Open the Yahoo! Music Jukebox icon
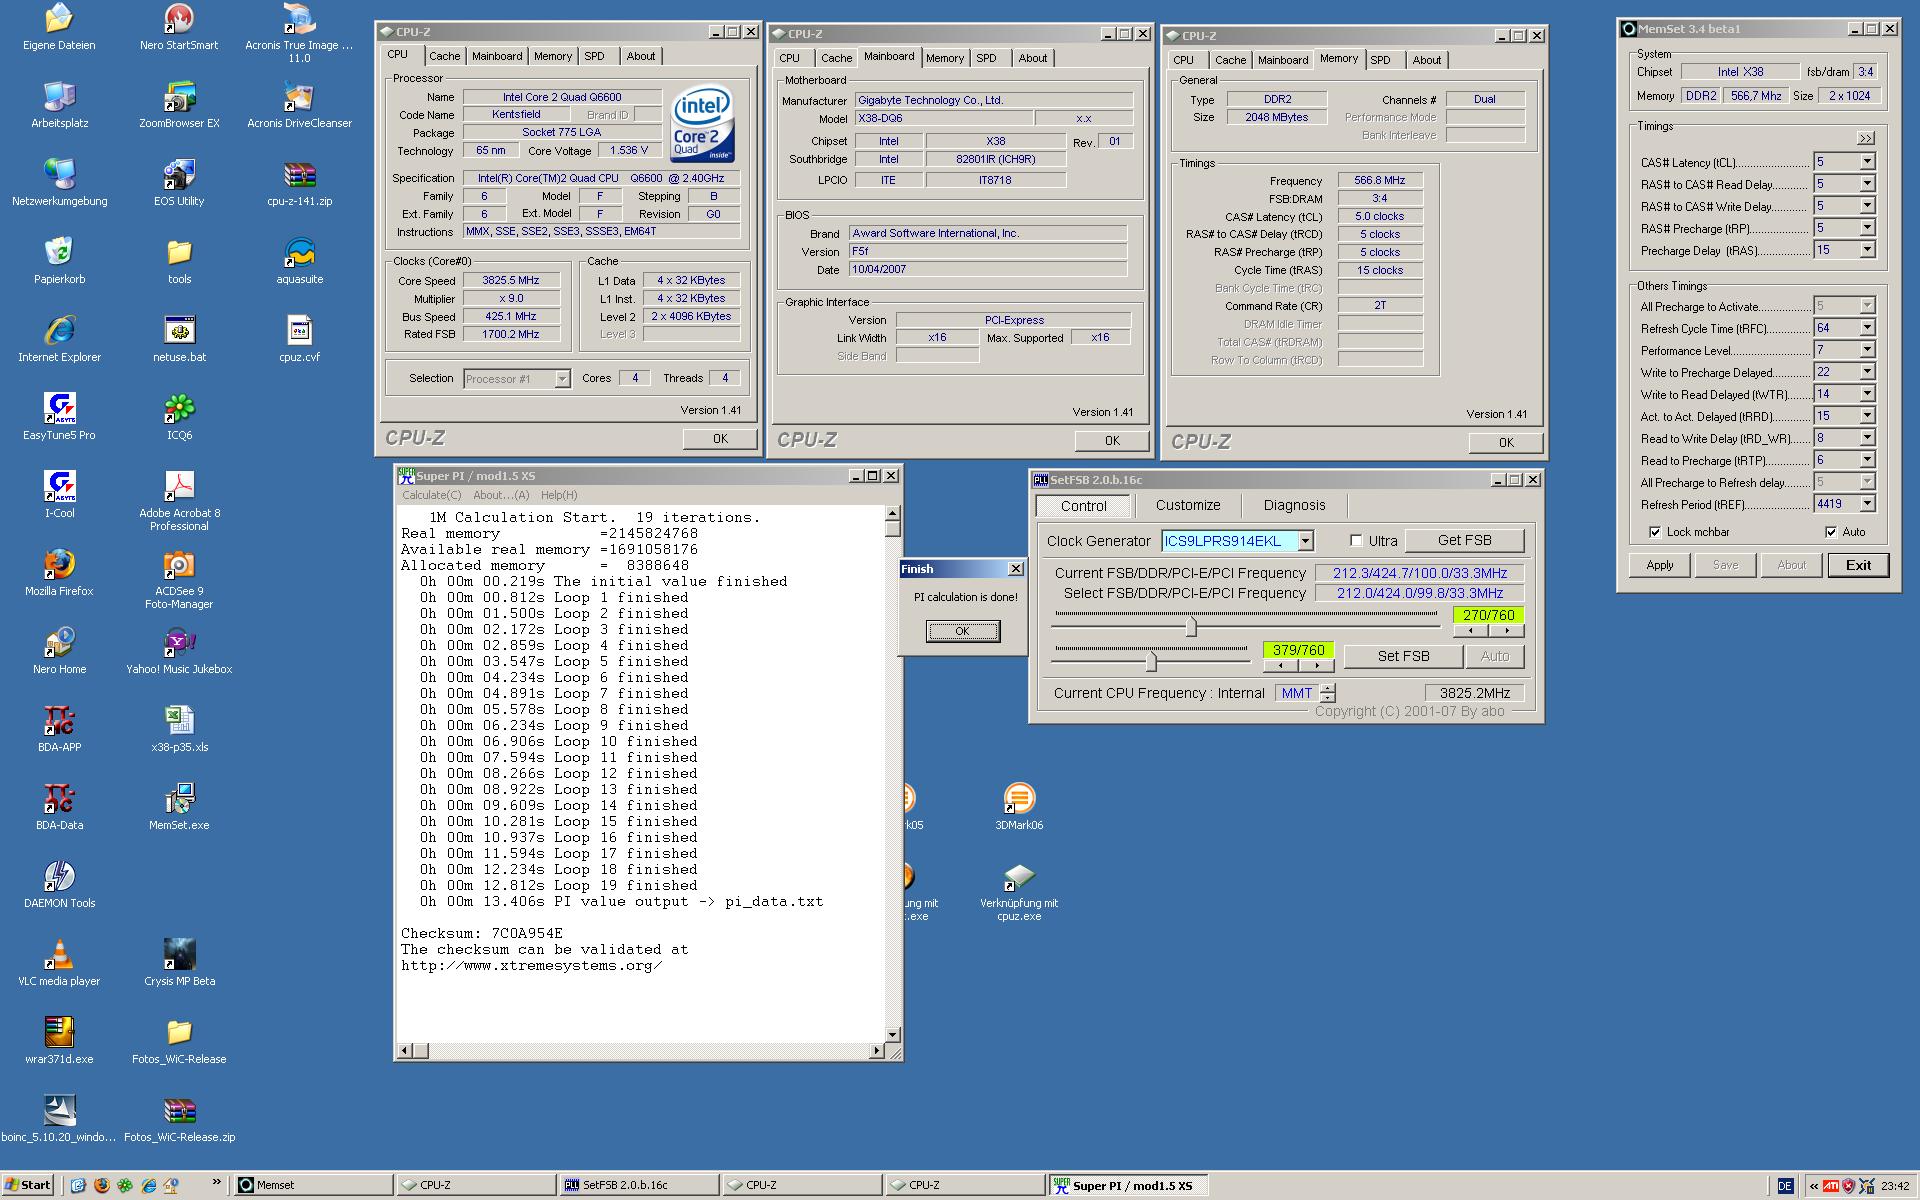 click(x=179, y=651)
